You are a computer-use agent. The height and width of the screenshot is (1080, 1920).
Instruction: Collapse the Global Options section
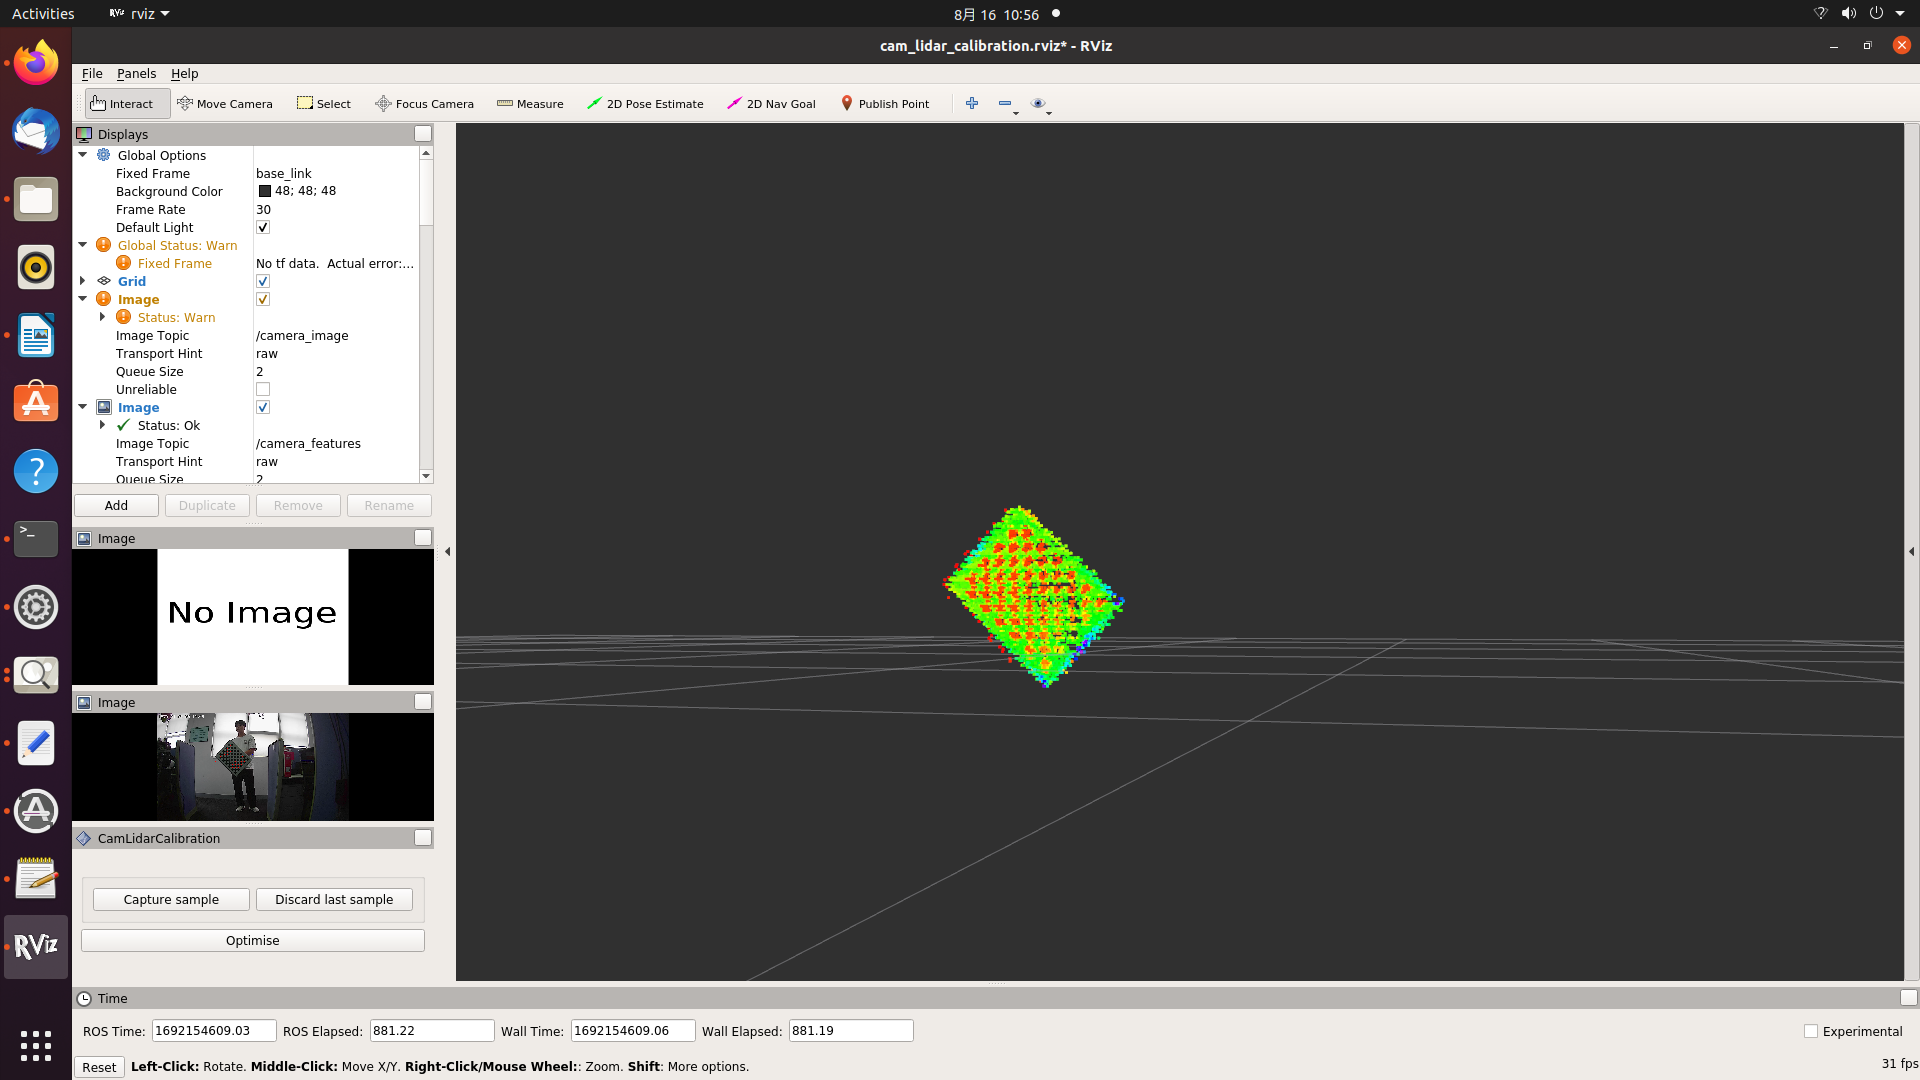[x=83, y=155]
